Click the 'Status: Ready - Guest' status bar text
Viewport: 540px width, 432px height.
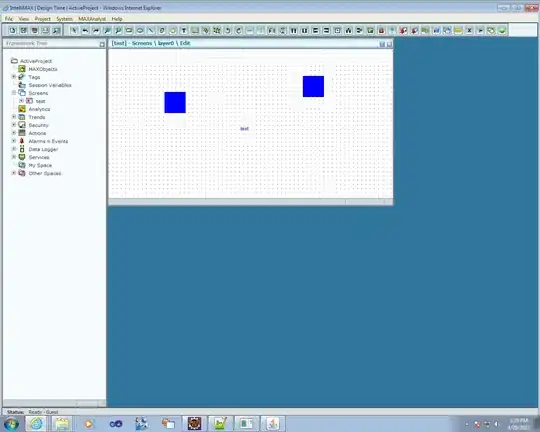[33, 412]
